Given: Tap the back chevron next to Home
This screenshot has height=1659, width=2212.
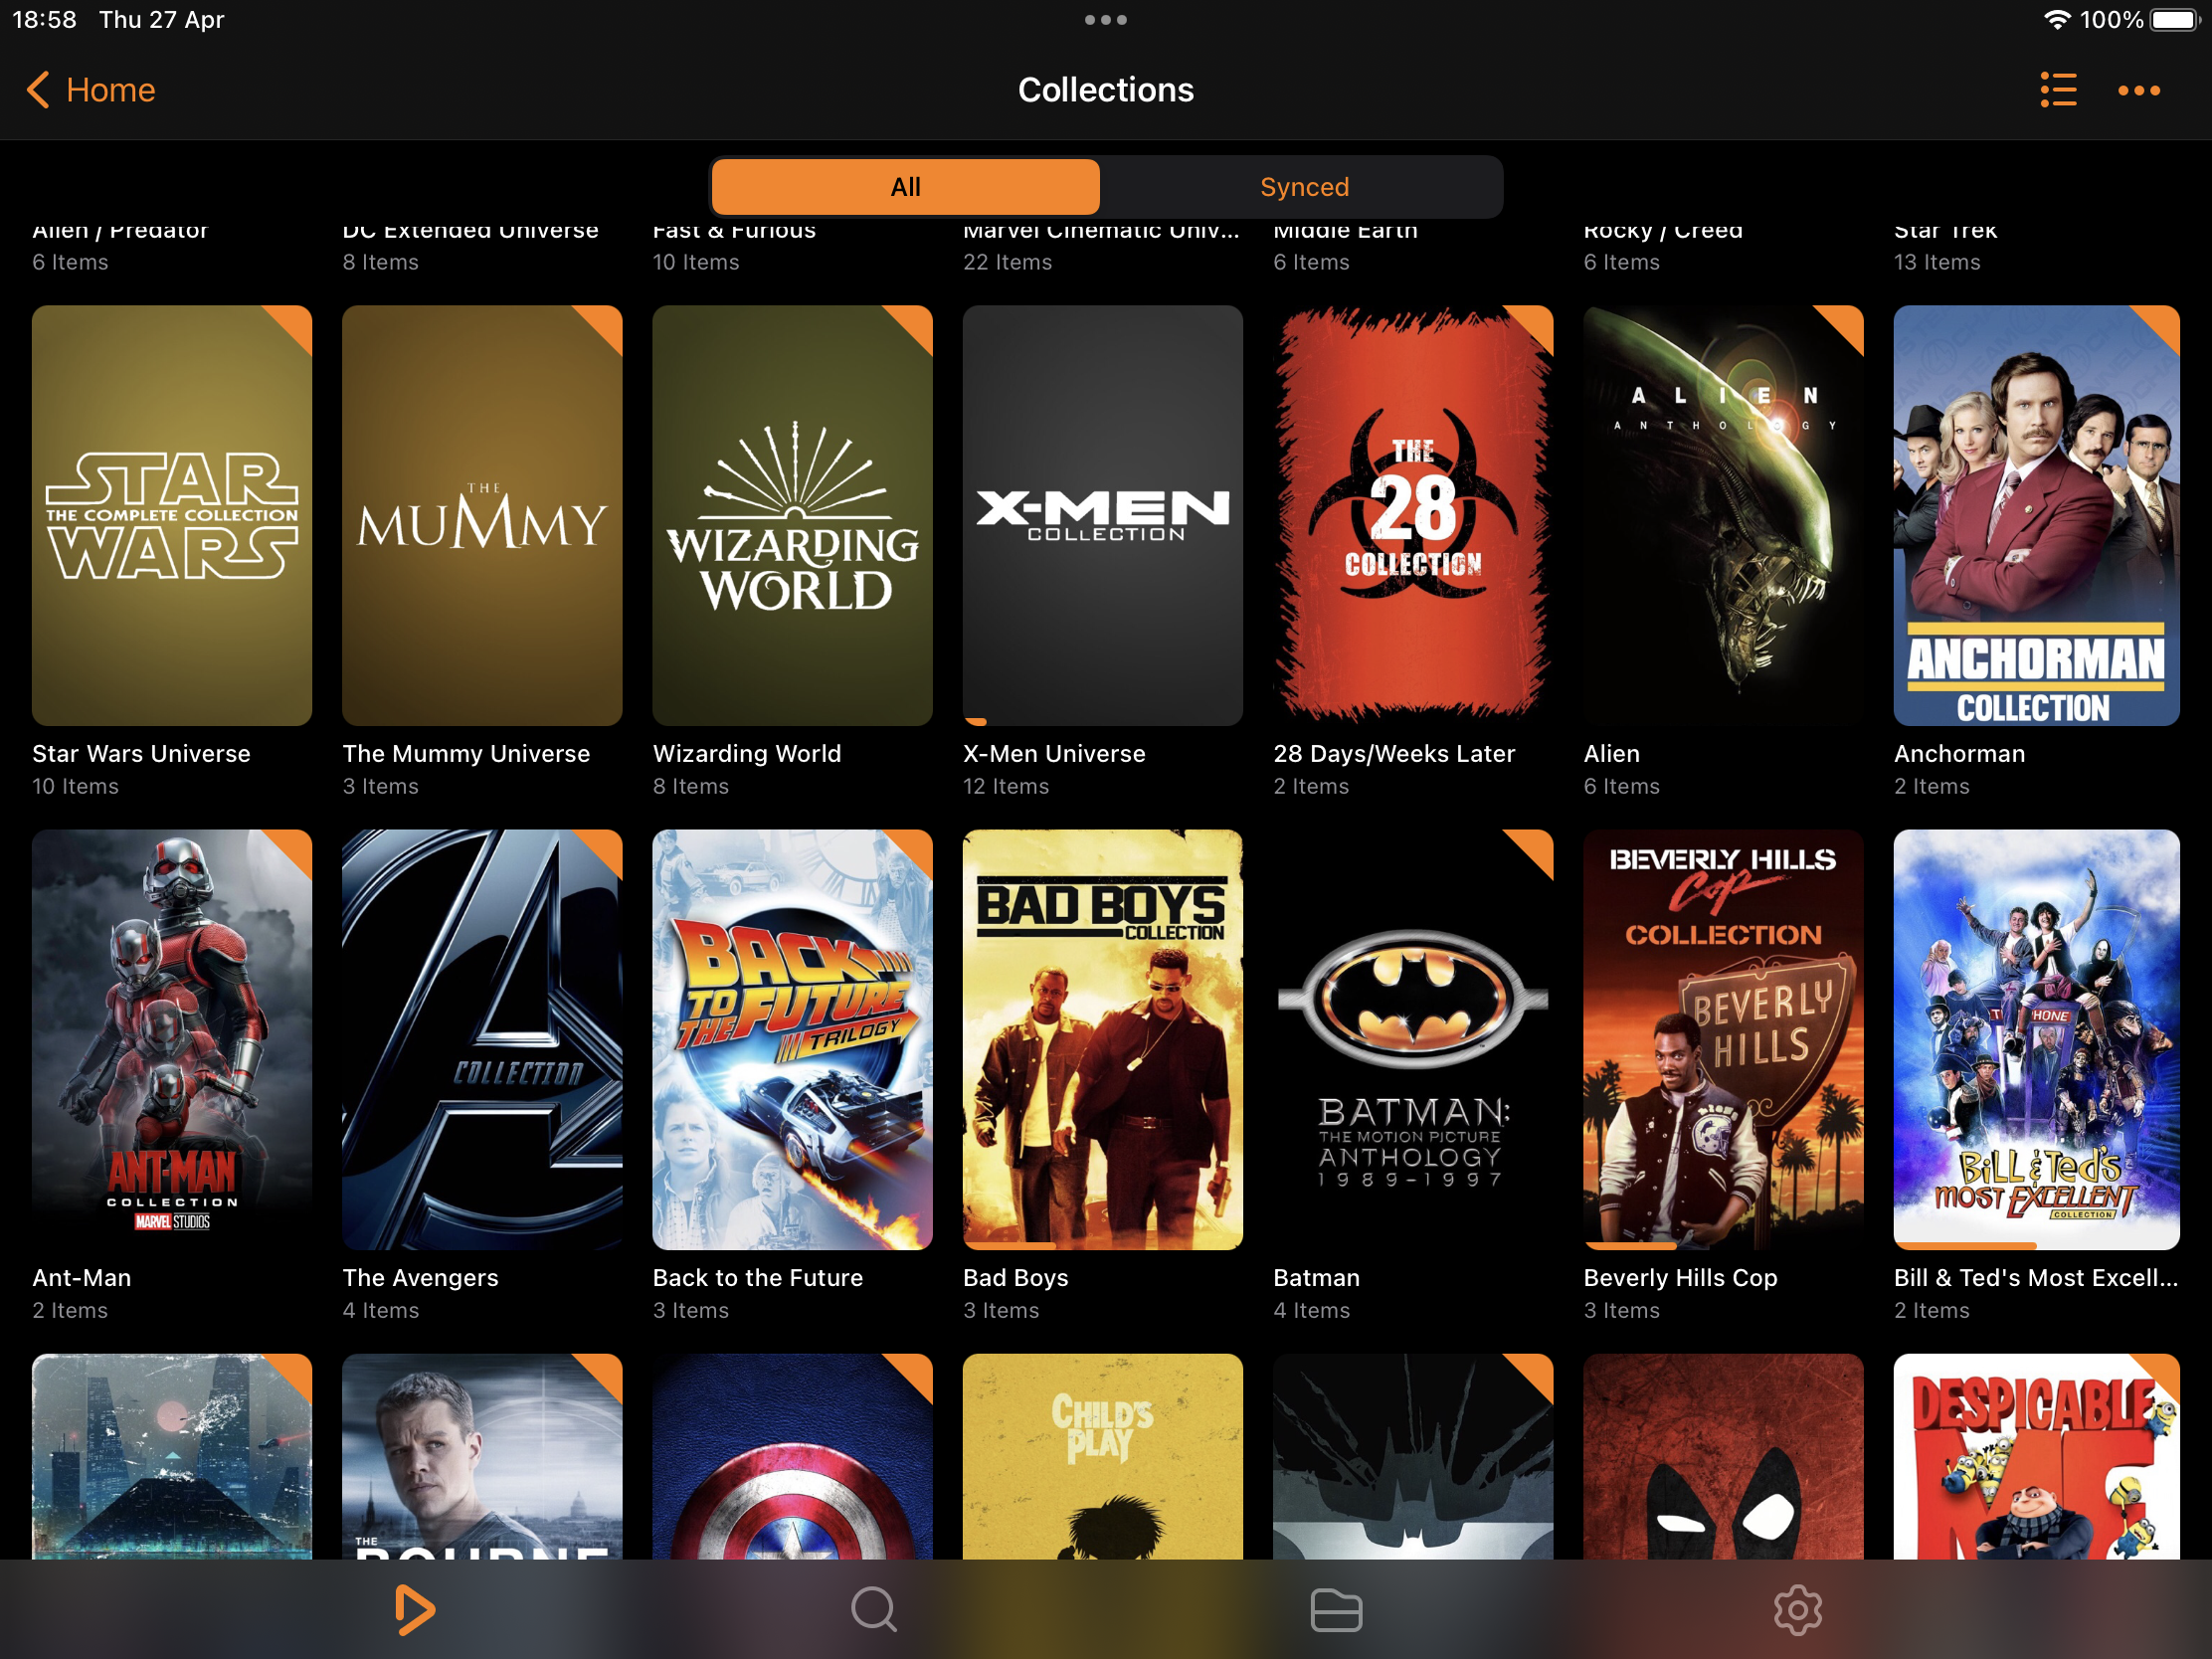Looking at the screenshot, I should (x=38, y=90).
